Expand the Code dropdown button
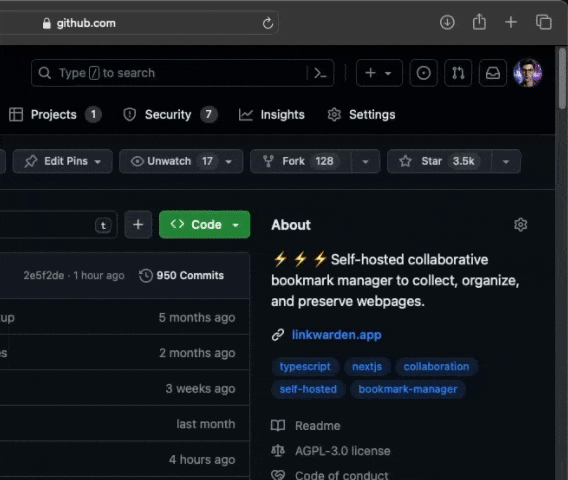Image resolution: width=568 pixels, height=480 pixels. pyautogui.click(x=205, y=225)
